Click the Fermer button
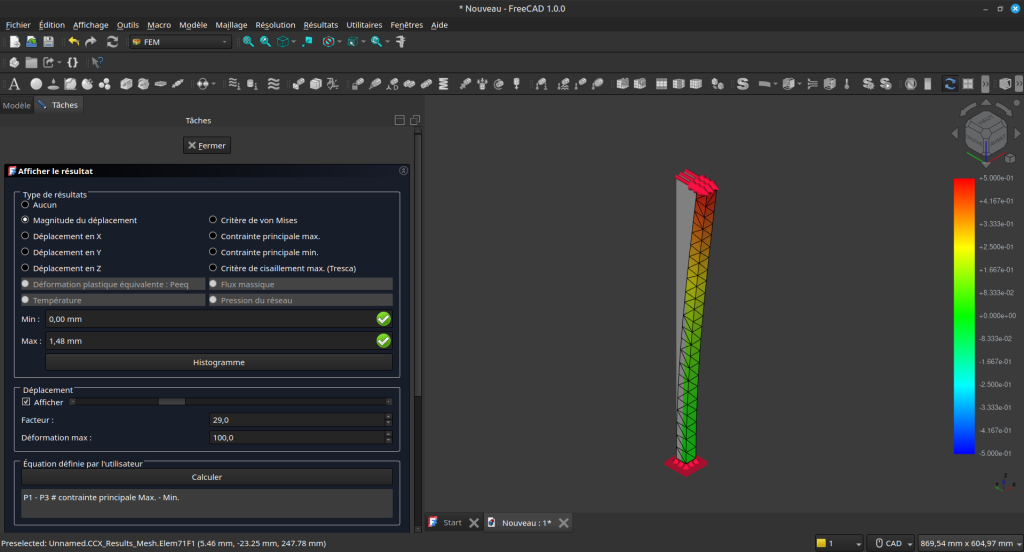 [x=207, y=145]
